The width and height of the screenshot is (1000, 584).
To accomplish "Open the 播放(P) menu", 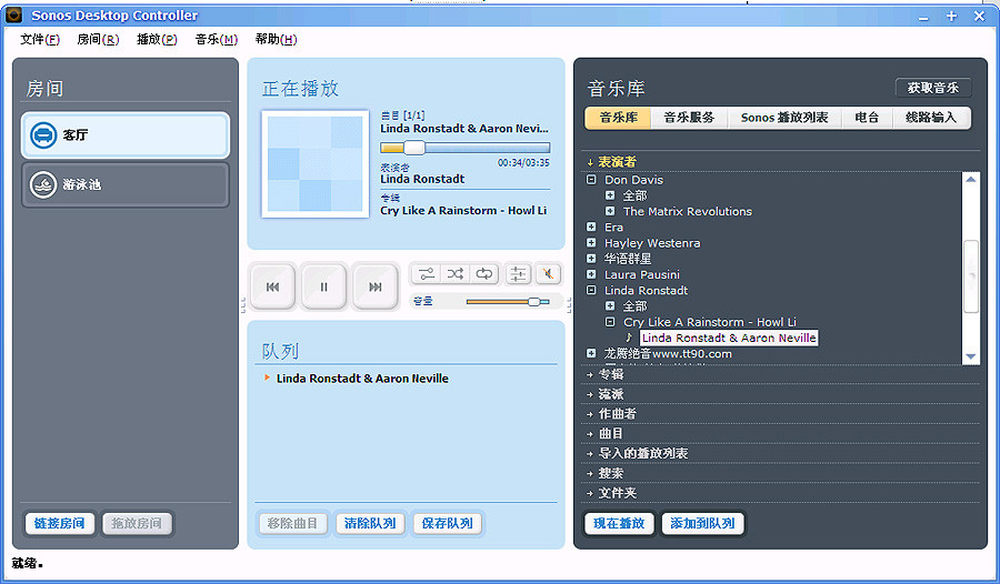I will click(157, 40).
